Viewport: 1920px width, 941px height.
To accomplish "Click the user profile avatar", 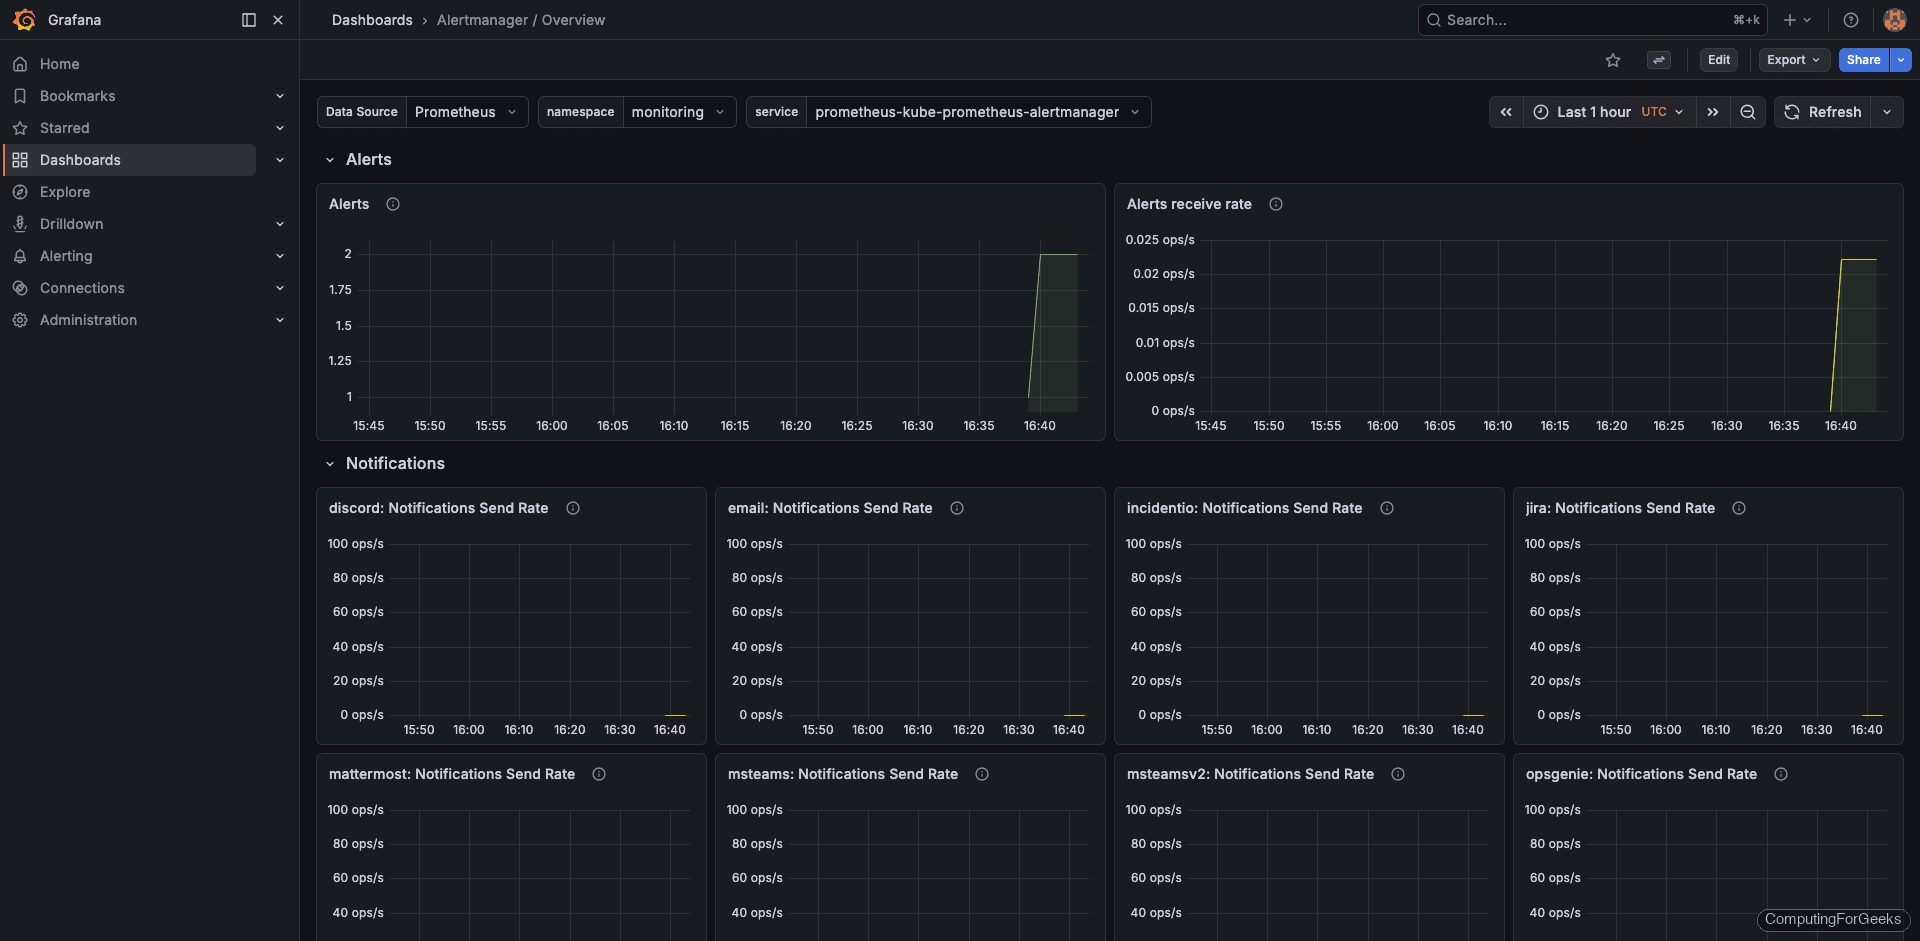I will point(1894,20).
